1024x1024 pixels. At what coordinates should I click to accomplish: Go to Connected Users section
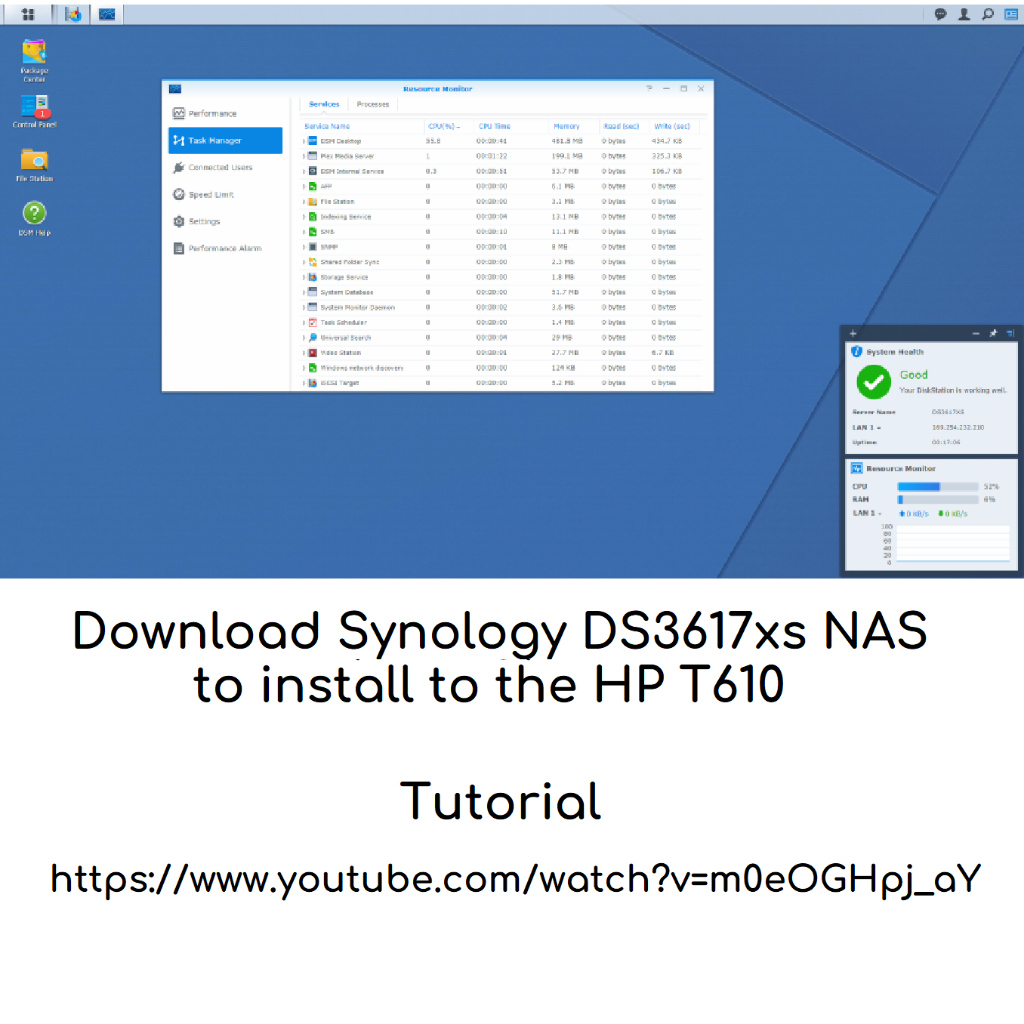[x=220, y=168]
